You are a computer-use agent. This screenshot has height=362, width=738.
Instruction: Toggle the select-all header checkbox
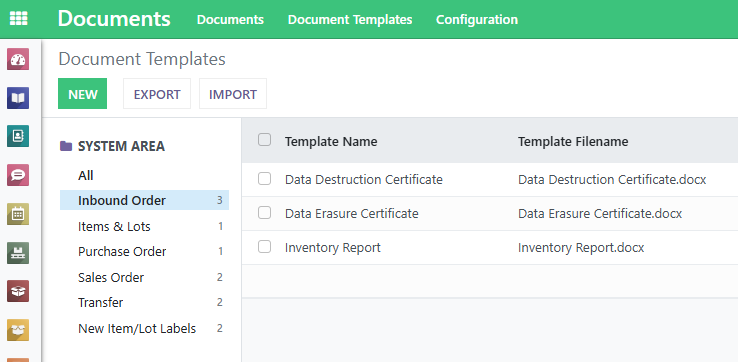[x=265, y=140]
